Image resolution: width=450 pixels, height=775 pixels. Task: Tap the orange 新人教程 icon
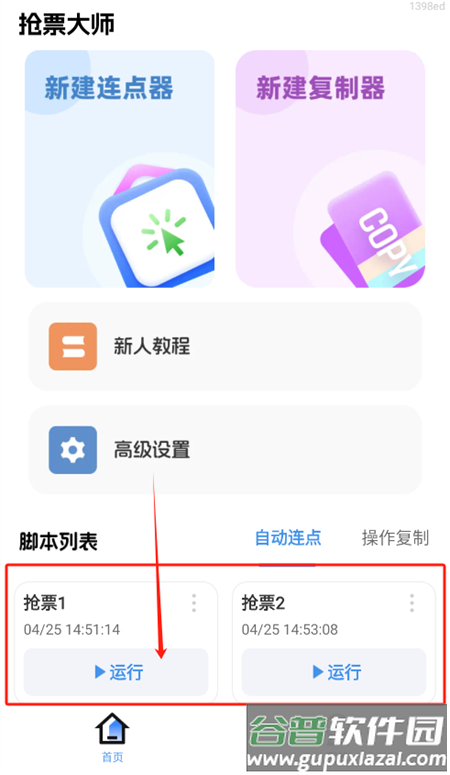tap(73, 346)
